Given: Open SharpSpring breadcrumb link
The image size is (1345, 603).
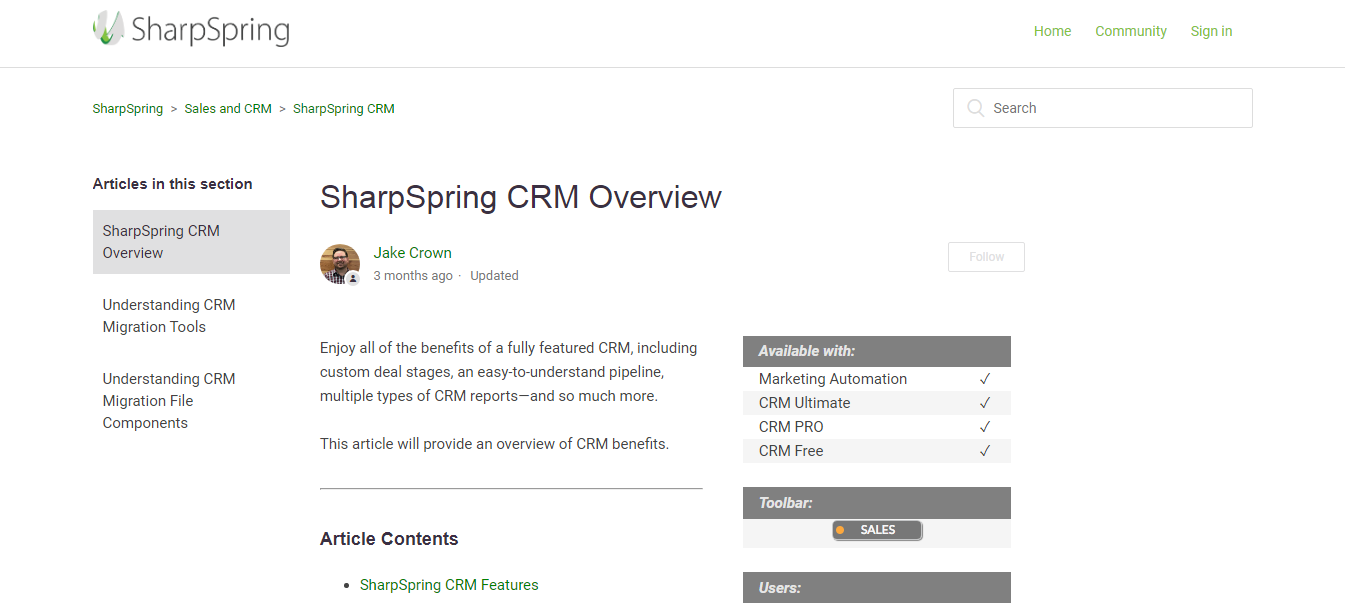Looking at the screenshot, I should pyautogui.click(x=128, y=109).
